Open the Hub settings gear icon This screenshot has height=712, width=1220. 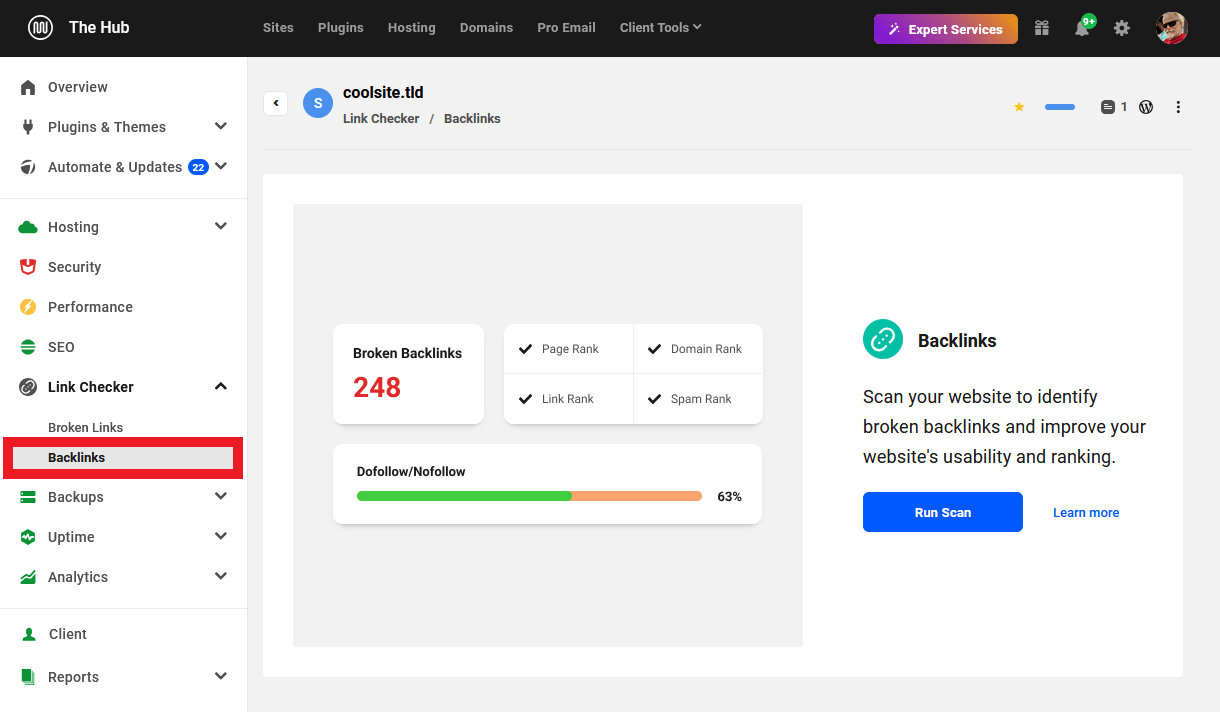click(x=1121, y=27)
